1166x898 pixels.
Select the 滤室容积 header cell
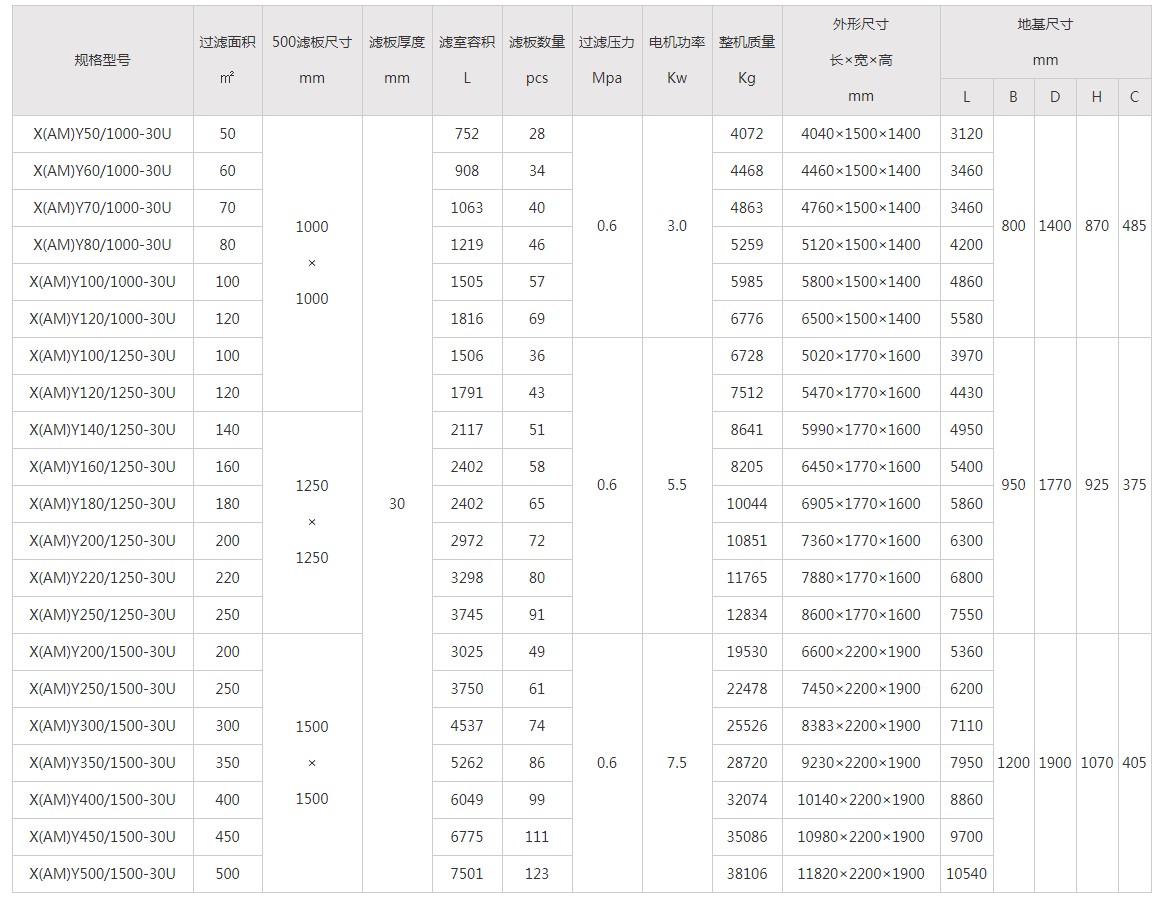(x=467, y=60)
